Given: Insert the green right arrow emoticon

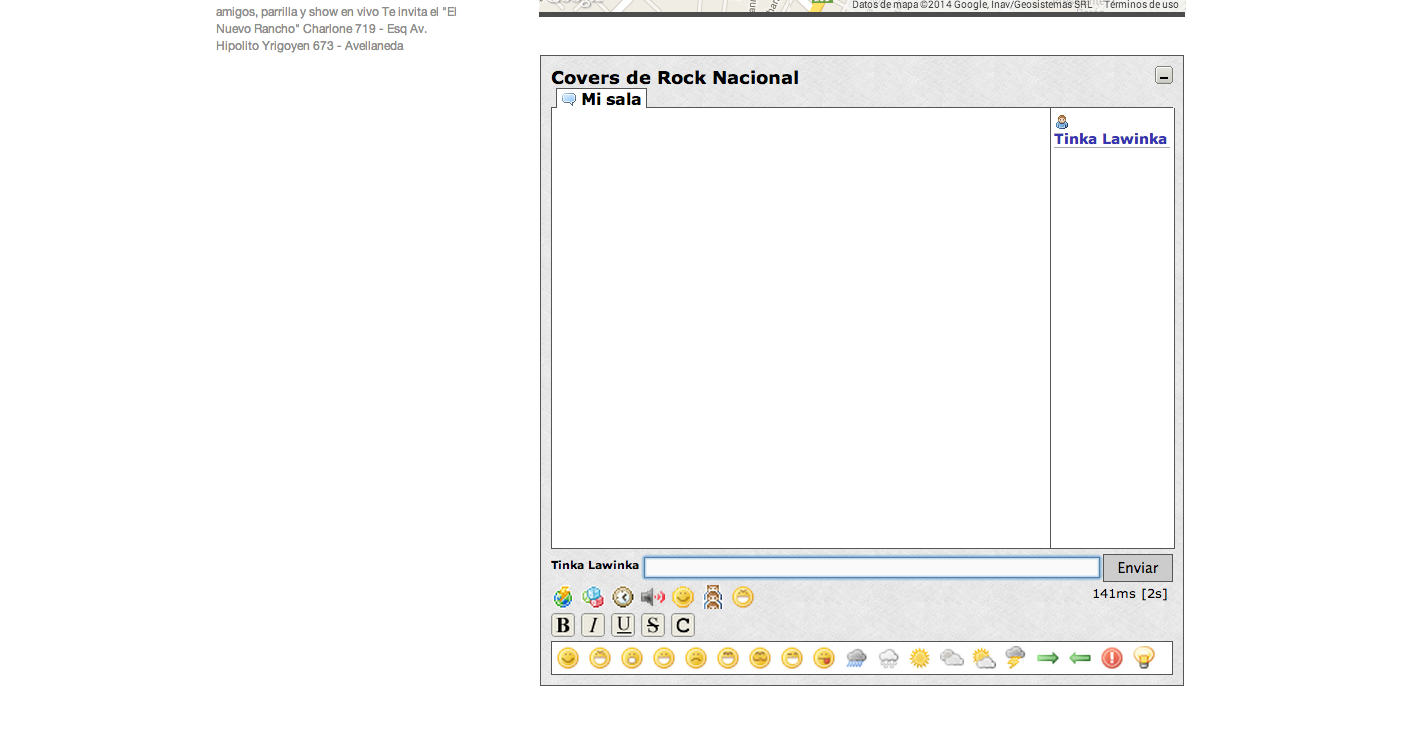Looking at the screenshot, I should pyautogui.click(x=1048, y=658).
